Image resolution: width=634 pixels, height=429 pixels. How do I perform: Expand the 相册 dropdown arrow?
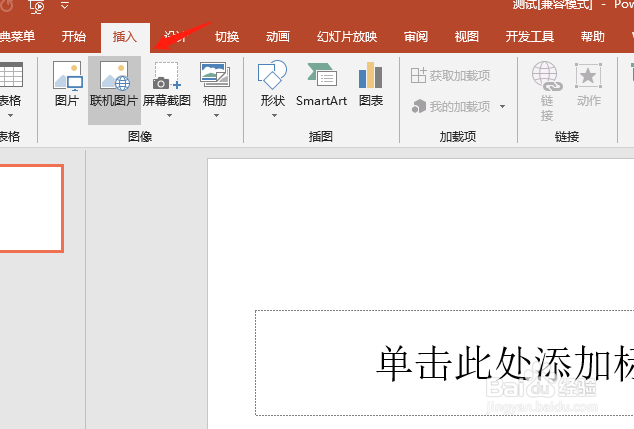[x=216, y=116]
